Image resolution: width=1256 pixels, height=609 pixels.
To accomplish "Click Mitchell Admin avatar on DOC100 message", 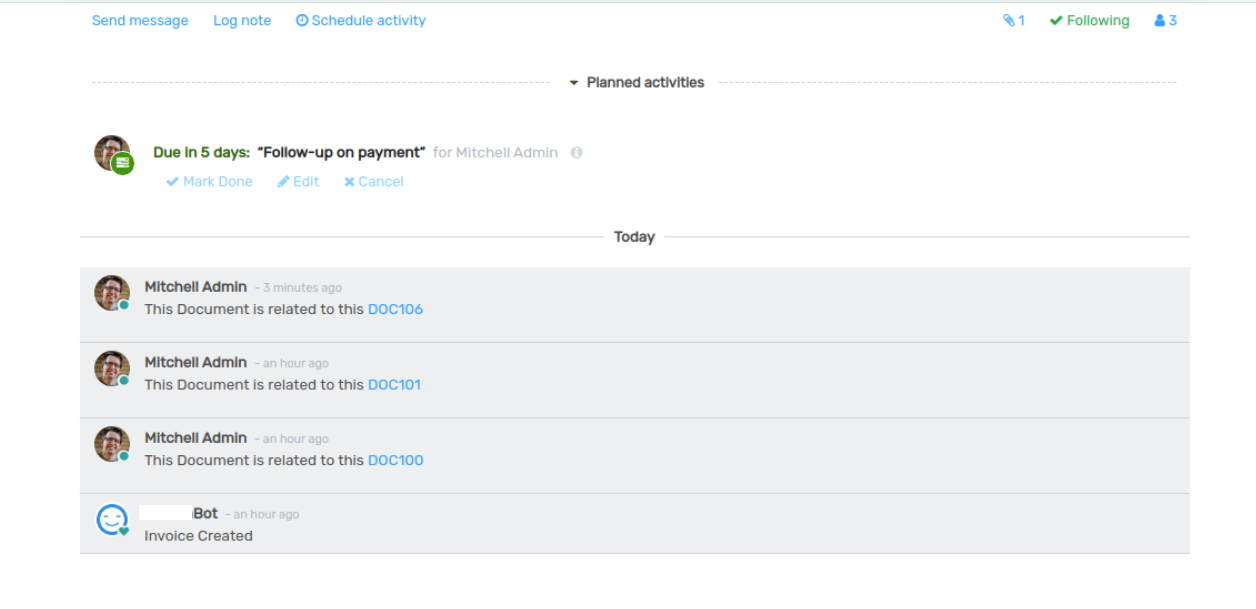I will coord(112,444).
